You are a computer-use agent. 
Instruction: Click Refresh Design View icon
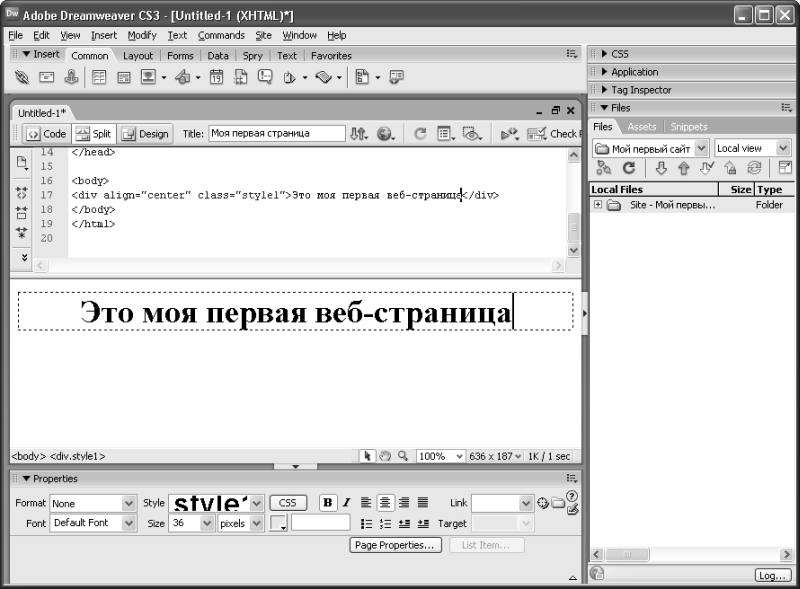(420, 133)
